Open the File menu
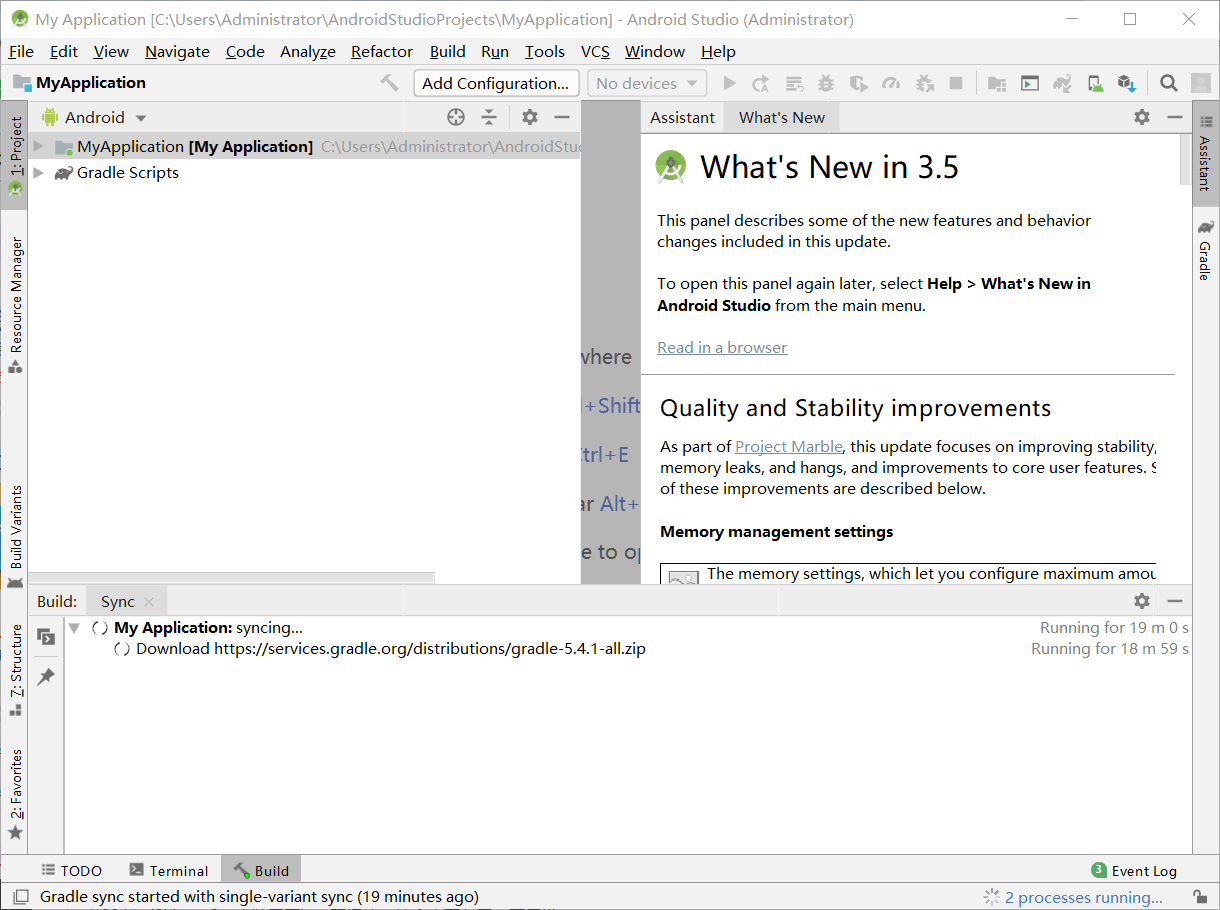 tap(21, 52)
